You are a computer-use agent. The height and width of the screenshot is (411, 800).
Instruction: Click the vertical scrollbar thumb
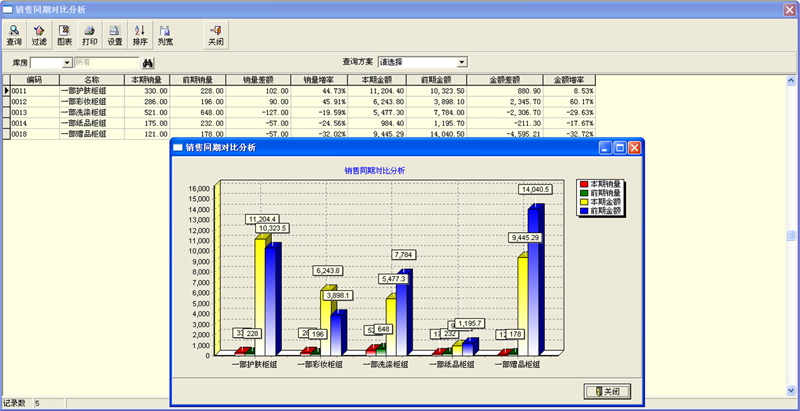coord(791,236)
